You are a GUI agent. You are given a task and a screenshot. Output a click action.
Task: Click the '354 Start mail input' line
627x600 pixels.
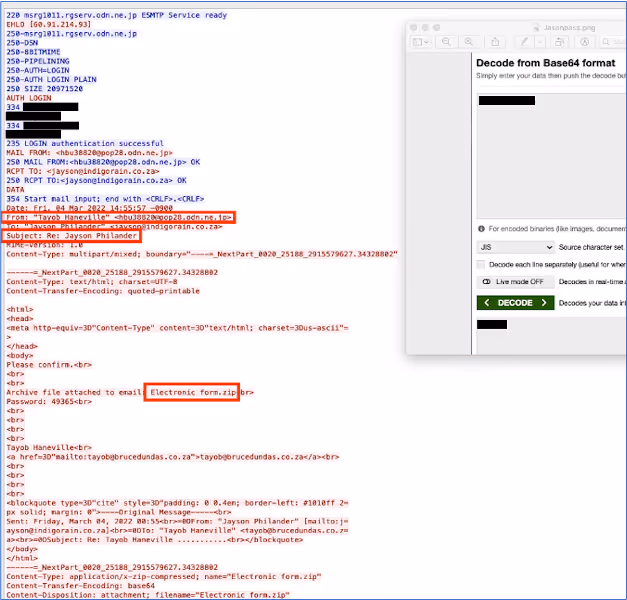(105, 199)
